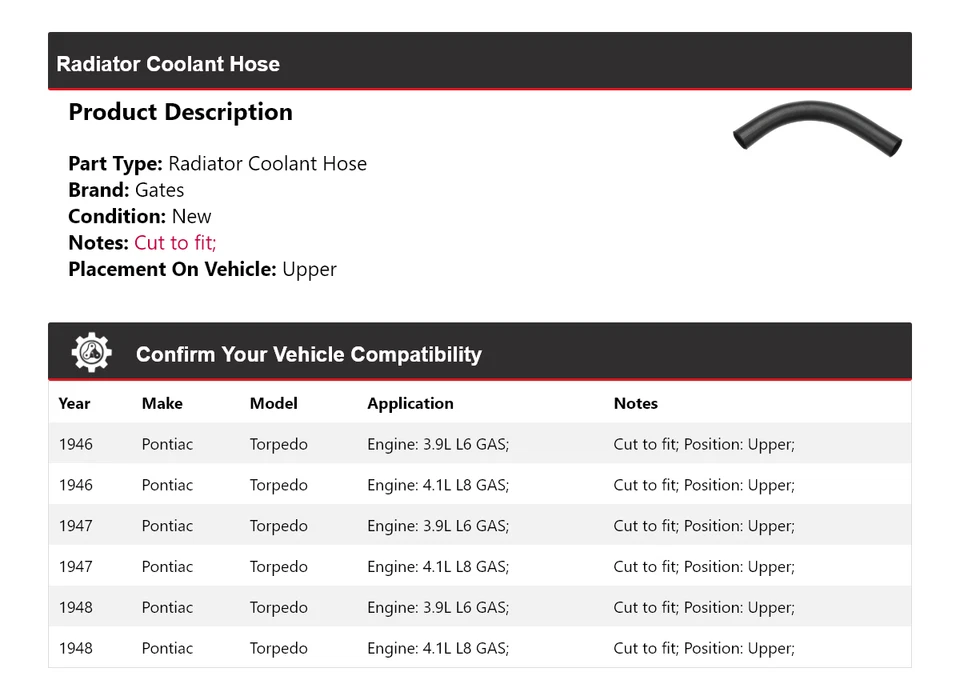Click the gear compatibility icon
The width and height of the screenshot is (960, 700).
click(x=91, y=353)
